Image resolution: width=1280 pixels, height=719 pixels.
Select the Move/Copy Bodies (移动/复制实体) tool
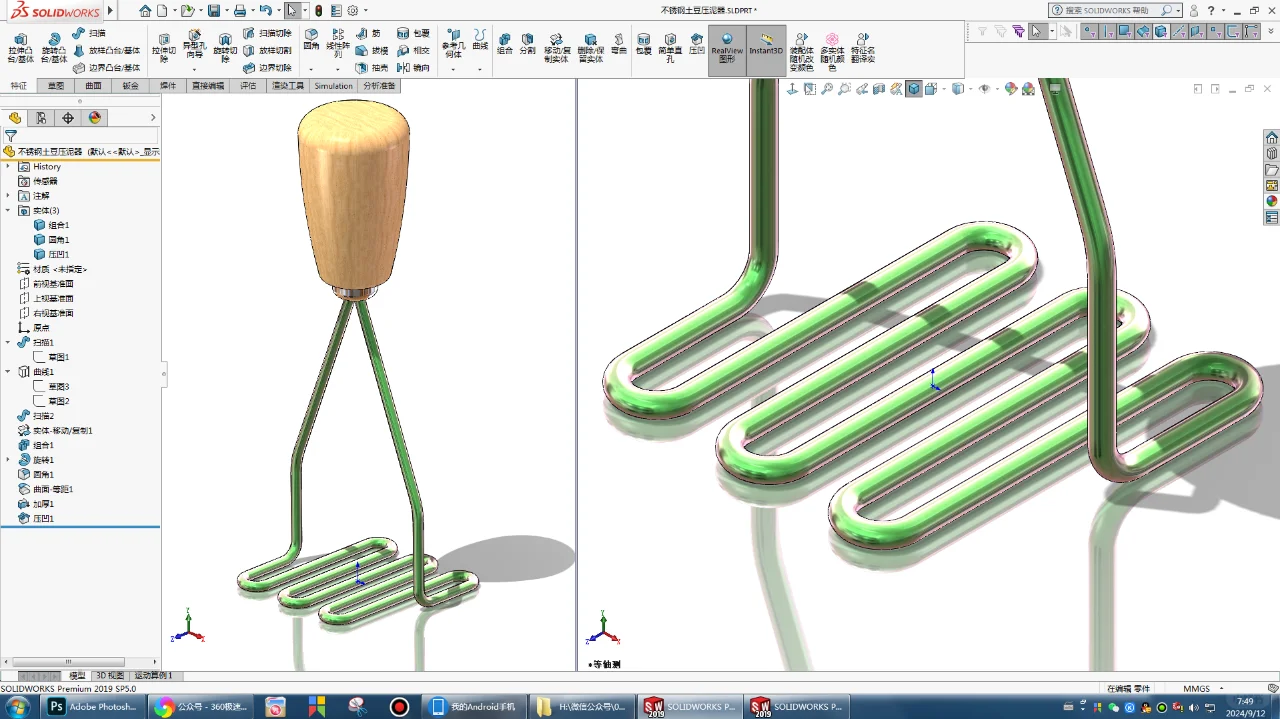(x=556, y=47)
